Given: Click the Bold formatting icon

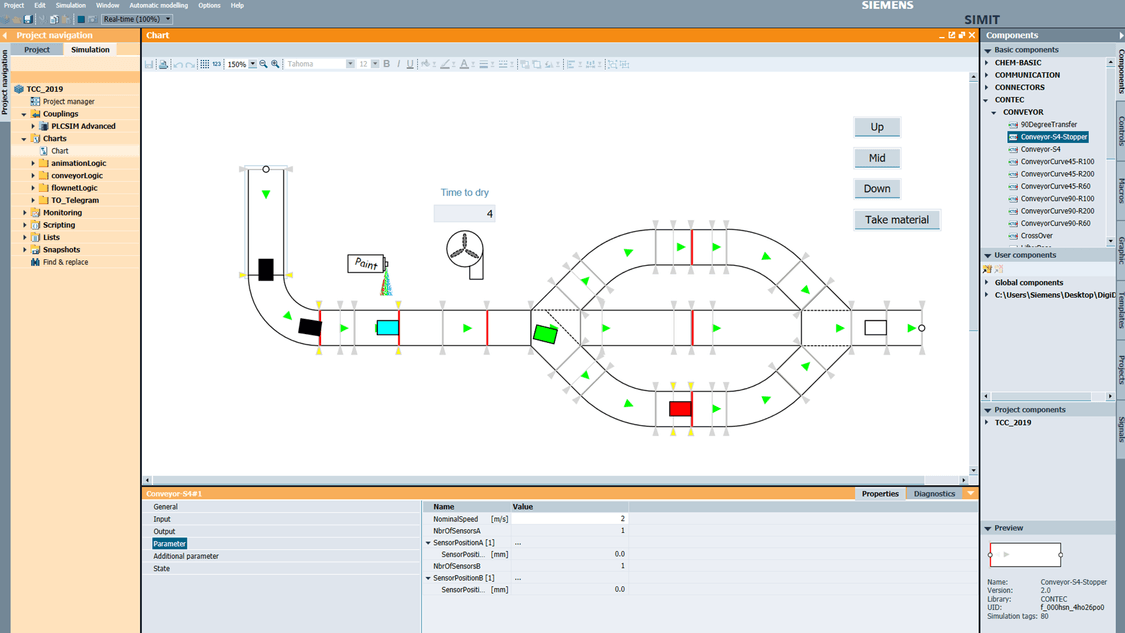Looking at the screenshot, I should pyautogui.click(x=385, y=64).
